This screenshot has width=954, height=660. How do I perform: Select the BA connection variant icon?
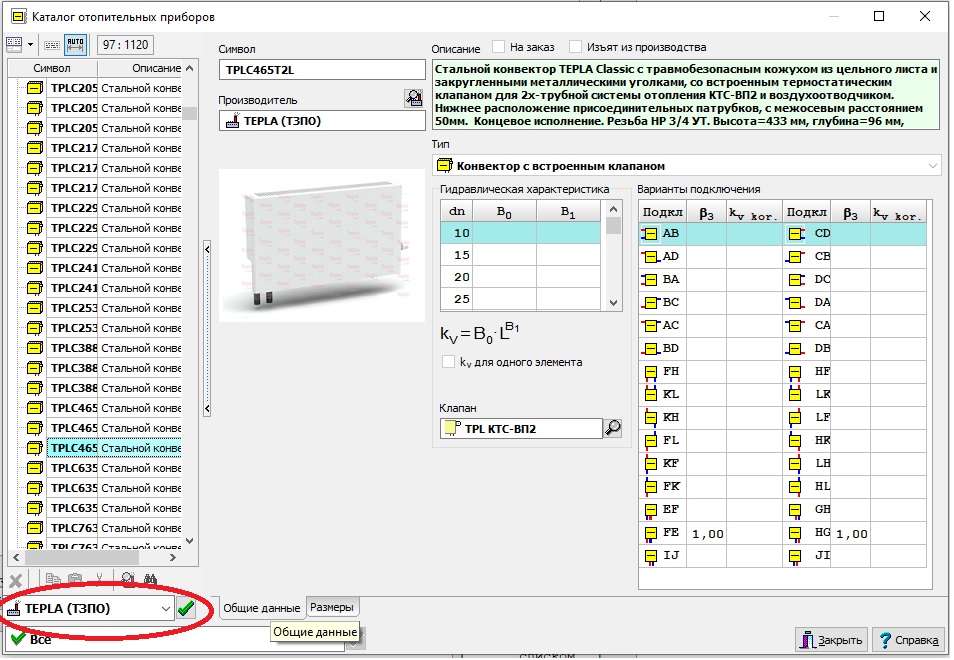650,280
